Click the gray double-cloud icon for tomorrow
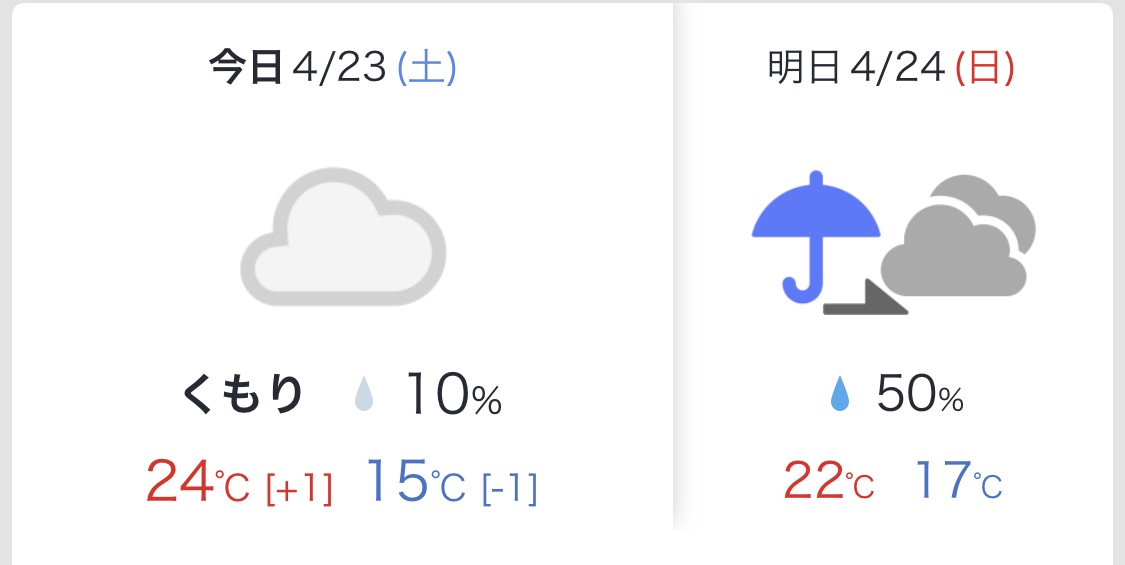Screen dimensions: 1125x565 [x=958, y=235]
